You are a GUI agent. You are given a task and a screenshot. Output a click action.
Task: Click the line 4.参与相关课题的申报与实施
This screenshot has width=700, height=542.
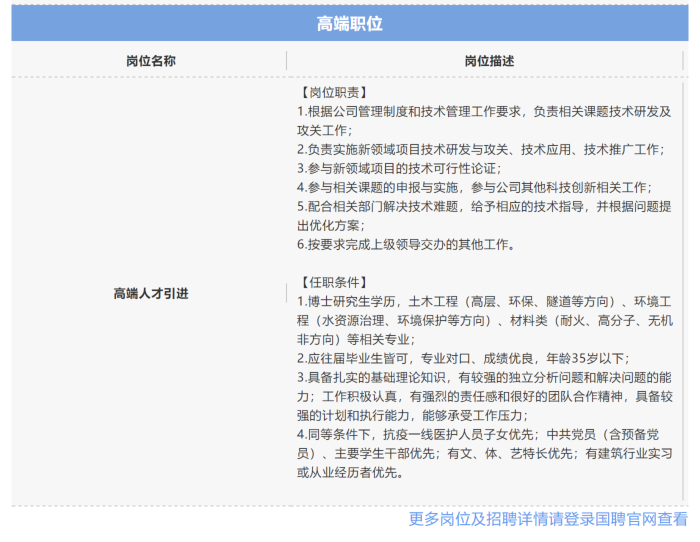pos(474,188)
